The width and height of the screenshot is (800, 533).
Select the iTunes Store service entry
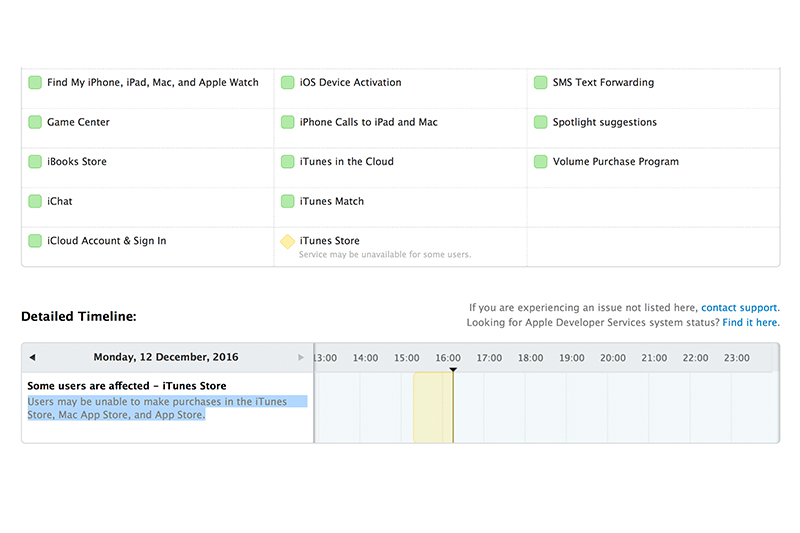329,241
